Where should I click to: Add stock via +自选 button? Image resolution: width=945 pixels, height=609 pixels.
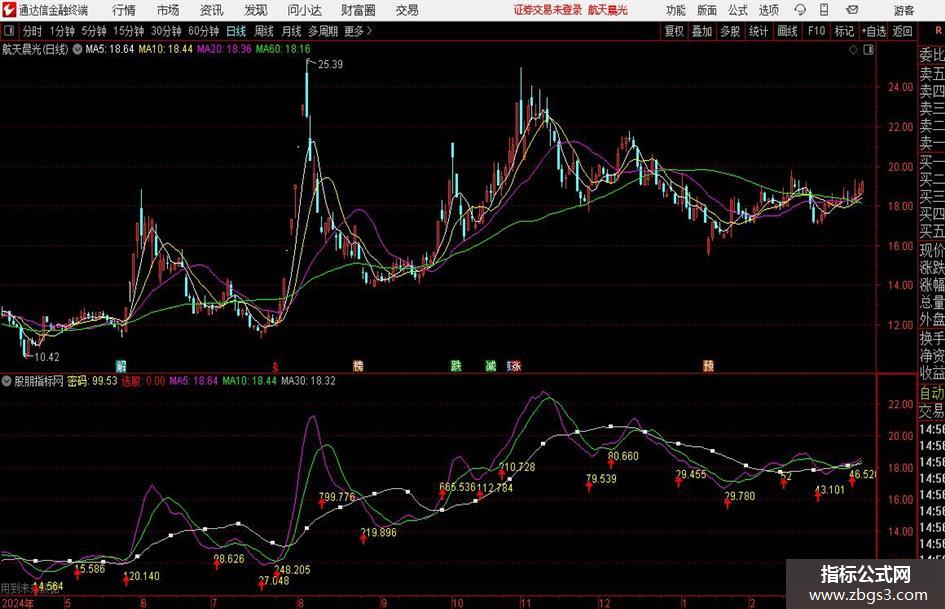coord(873,31)
